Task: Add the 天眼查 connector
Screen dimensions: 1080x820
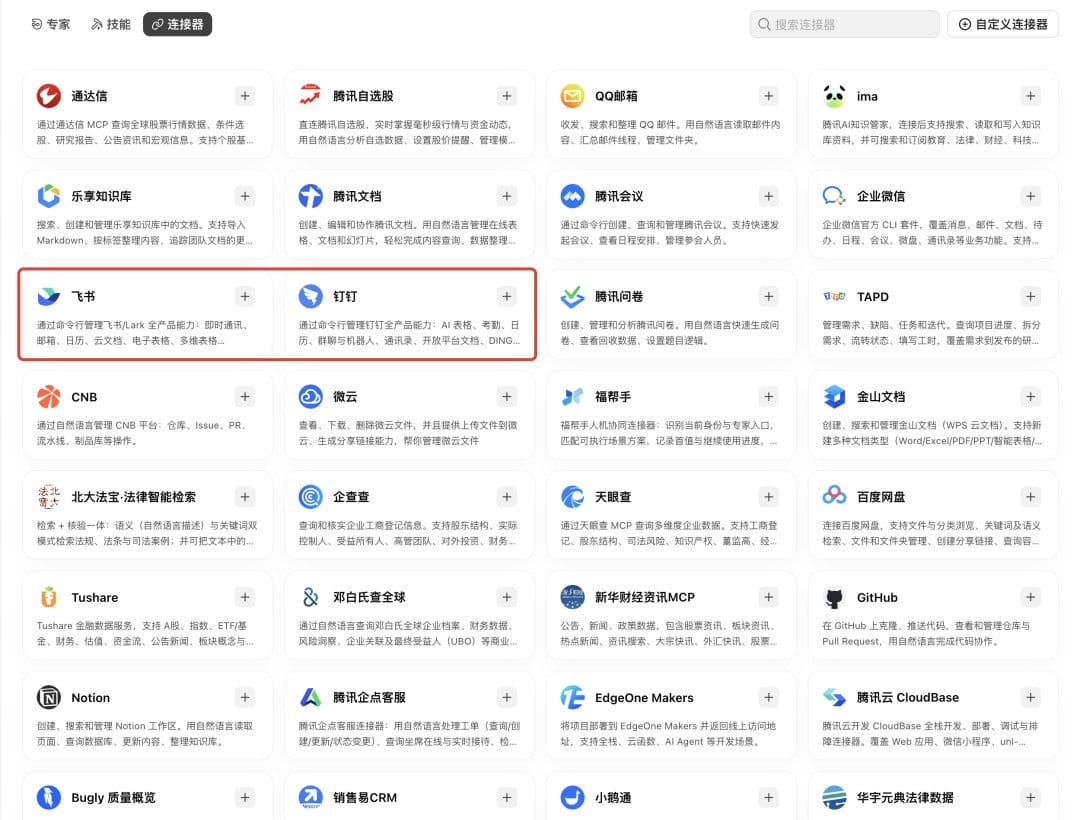Action: point(769,496)
